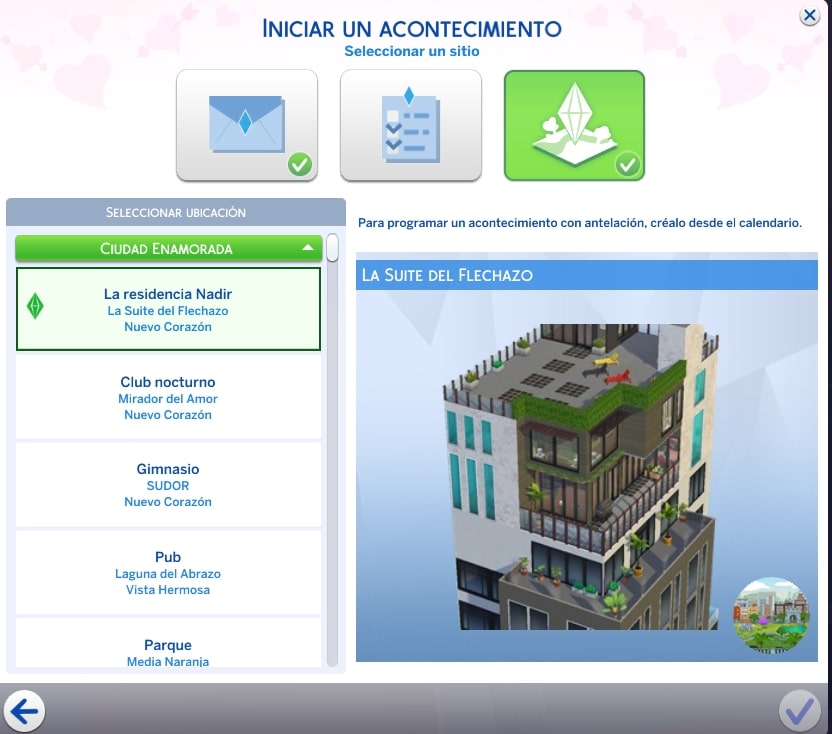This screenshot has width=832, height=734.
Task: Click the La Suite del Flechazo building preview
Action: tap(580, 477)
